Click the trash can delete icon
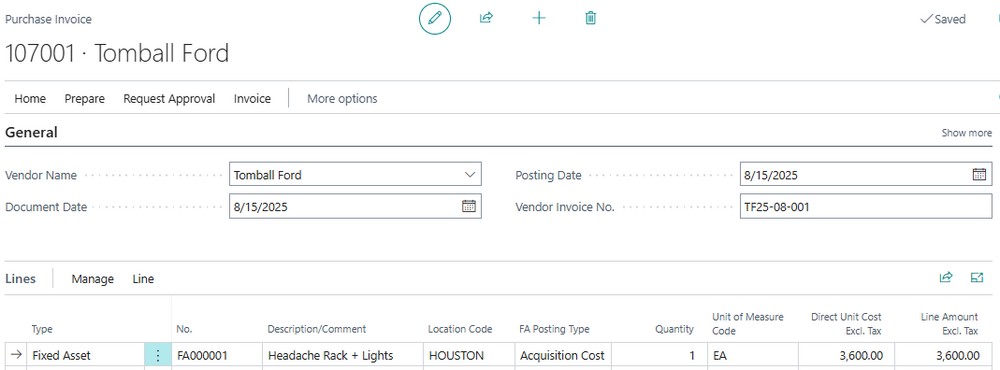1000x370 pixels. click(x=591, y=18)
